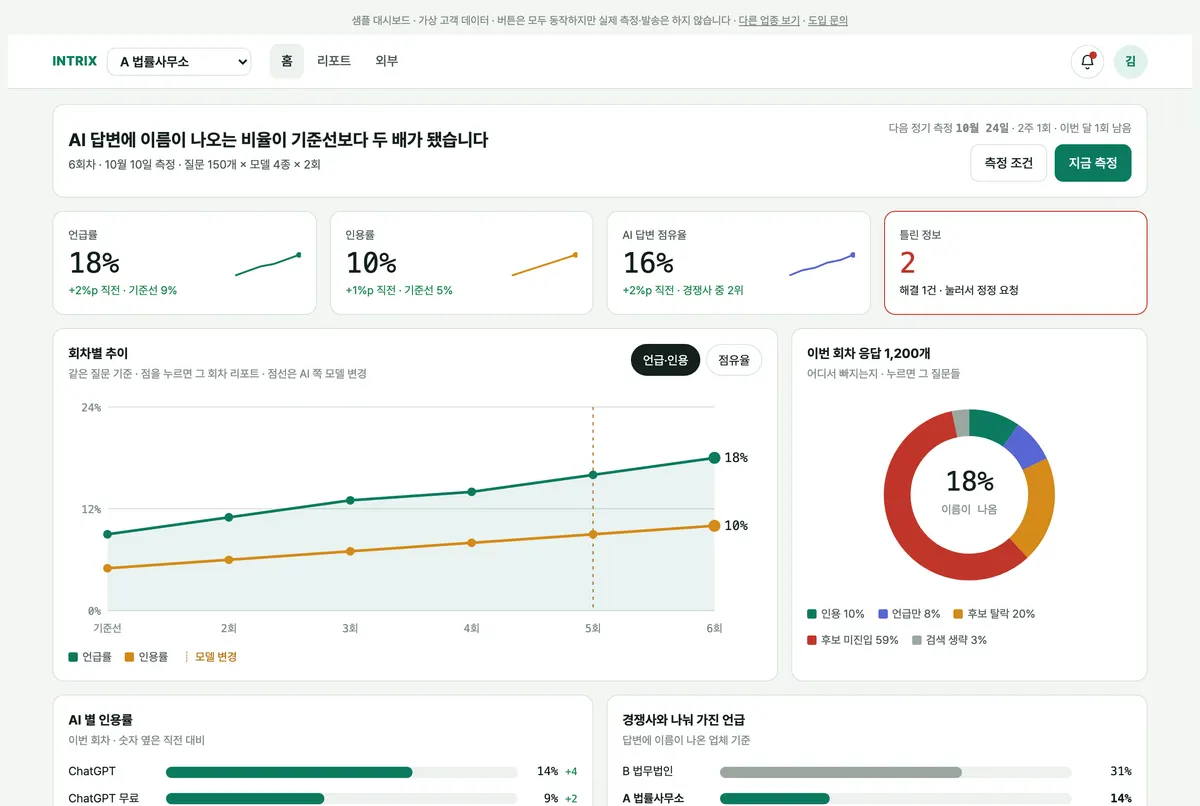Click the 모델 변경 legend entry
The width and height of the screenshot is (1200, 806).
211,657
